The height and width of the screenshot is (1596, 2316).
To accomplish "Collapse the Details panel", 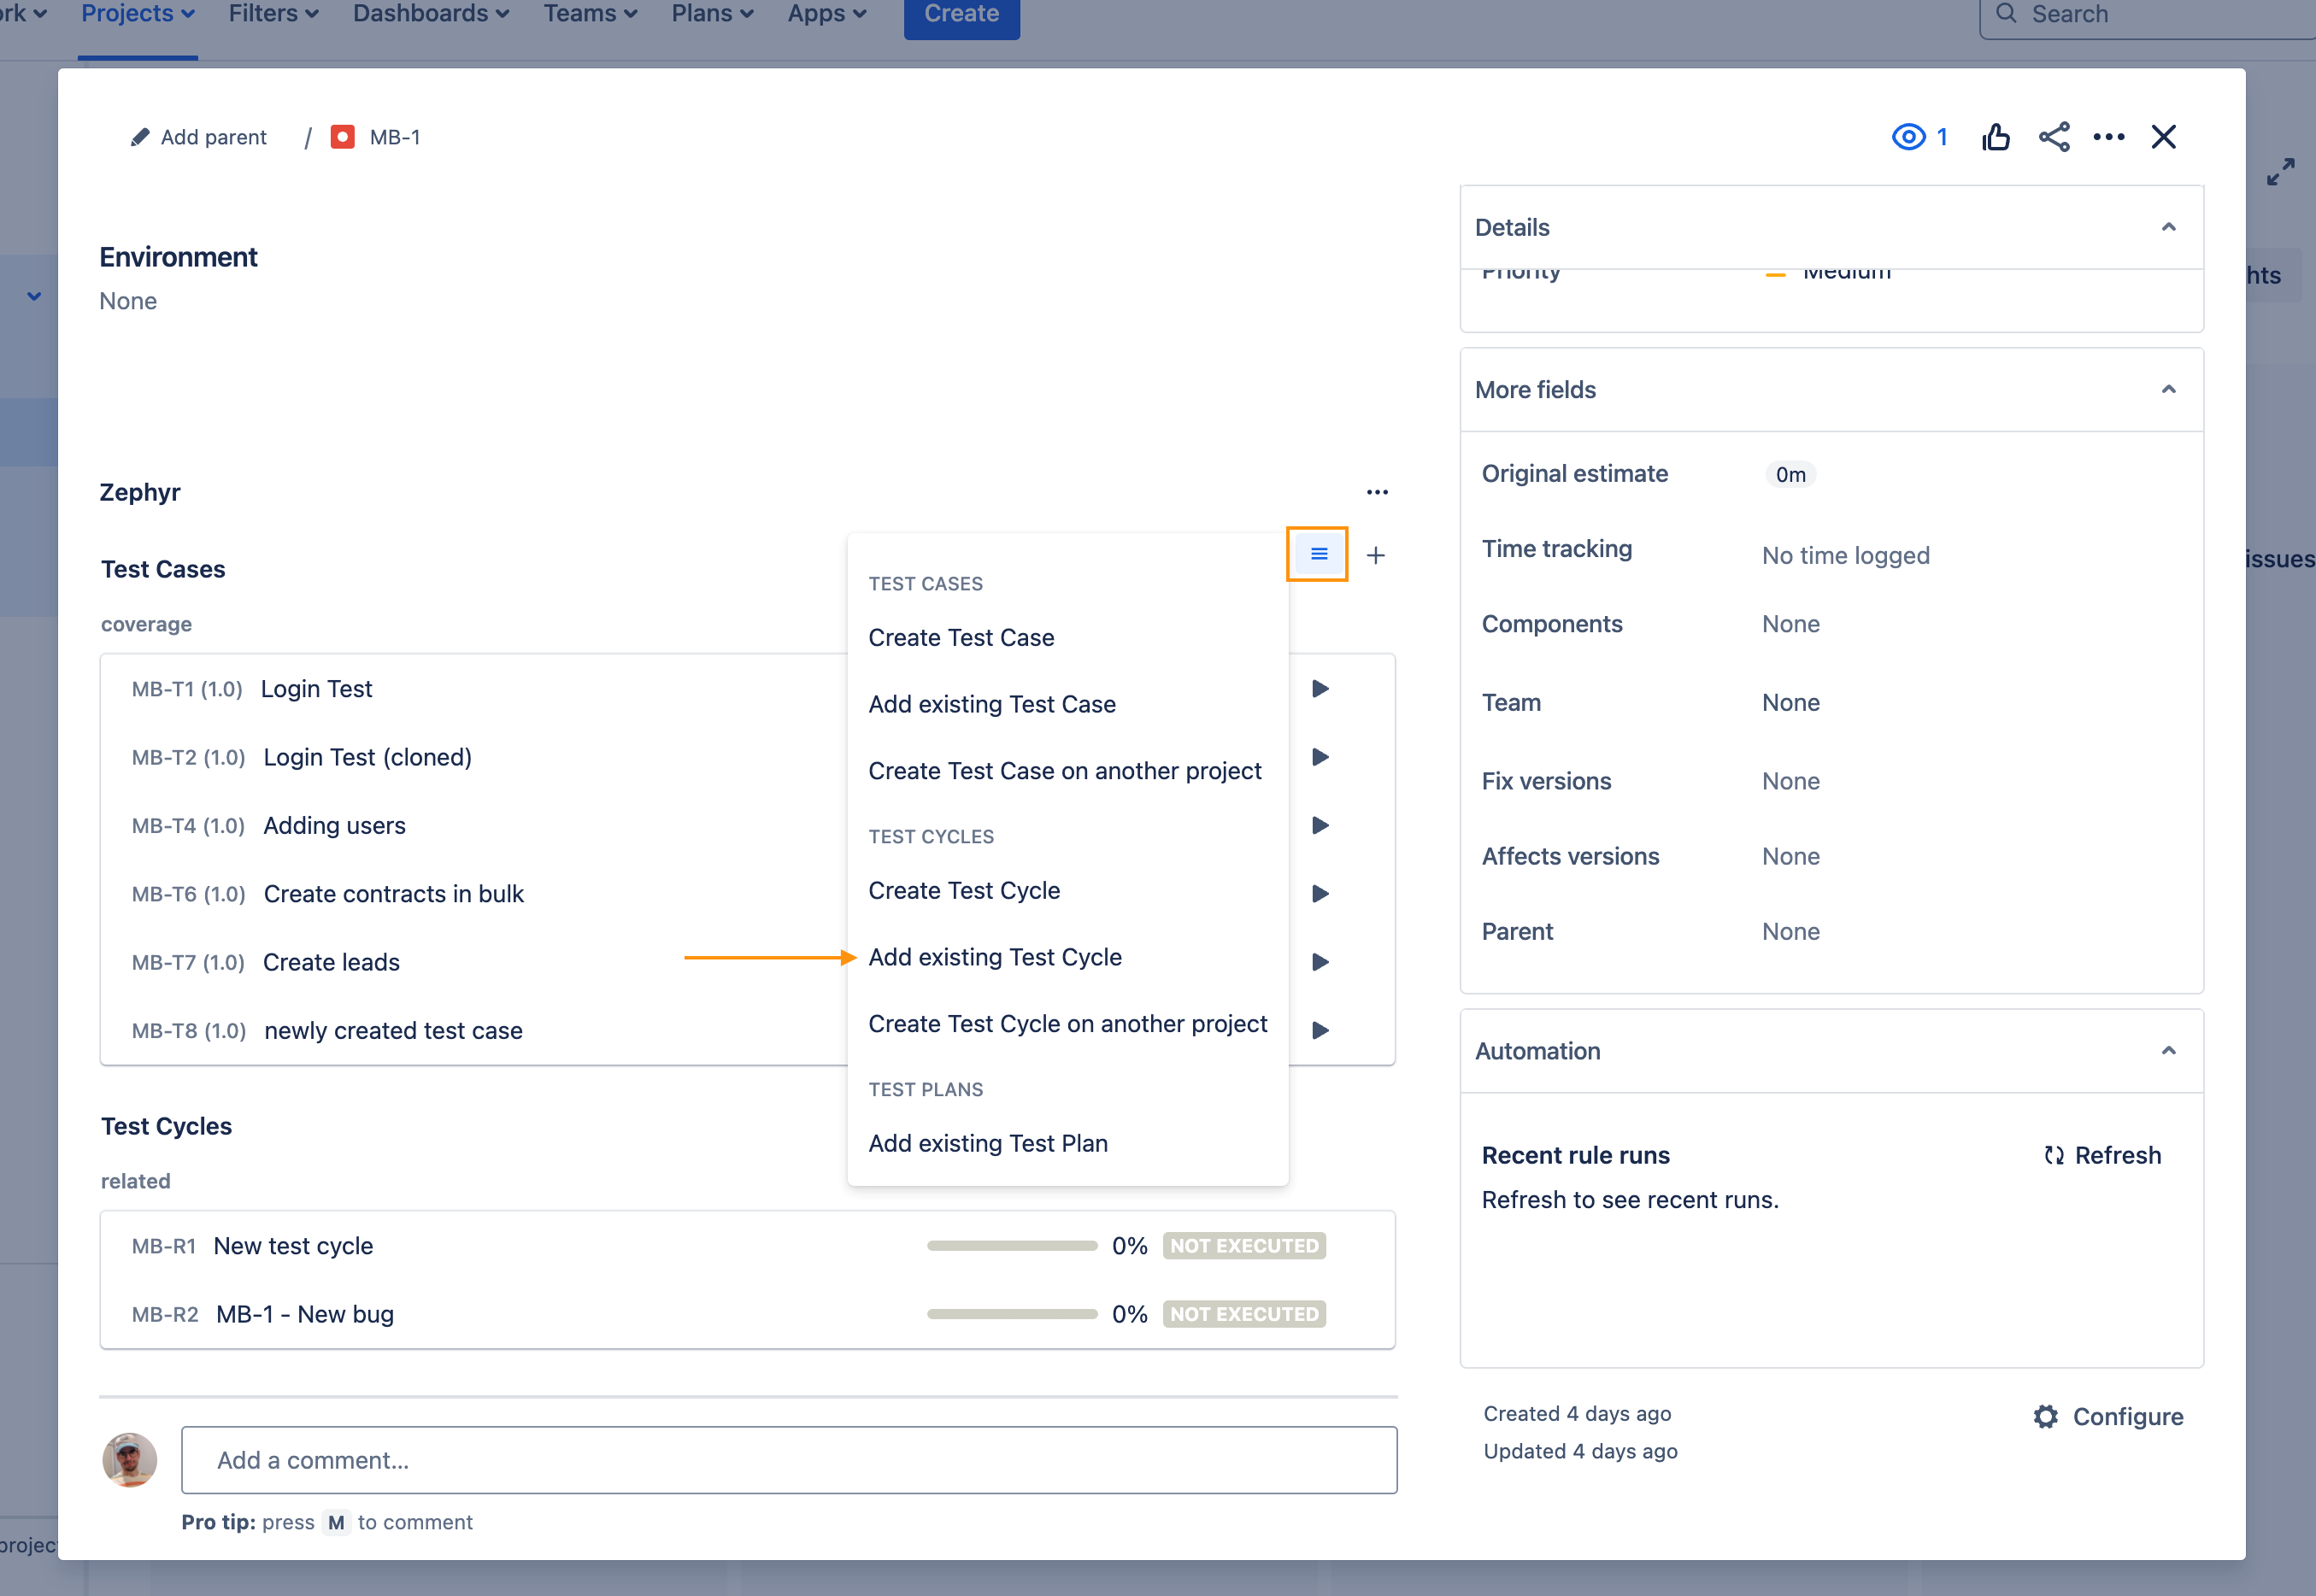I will (x=2168, y=227).
